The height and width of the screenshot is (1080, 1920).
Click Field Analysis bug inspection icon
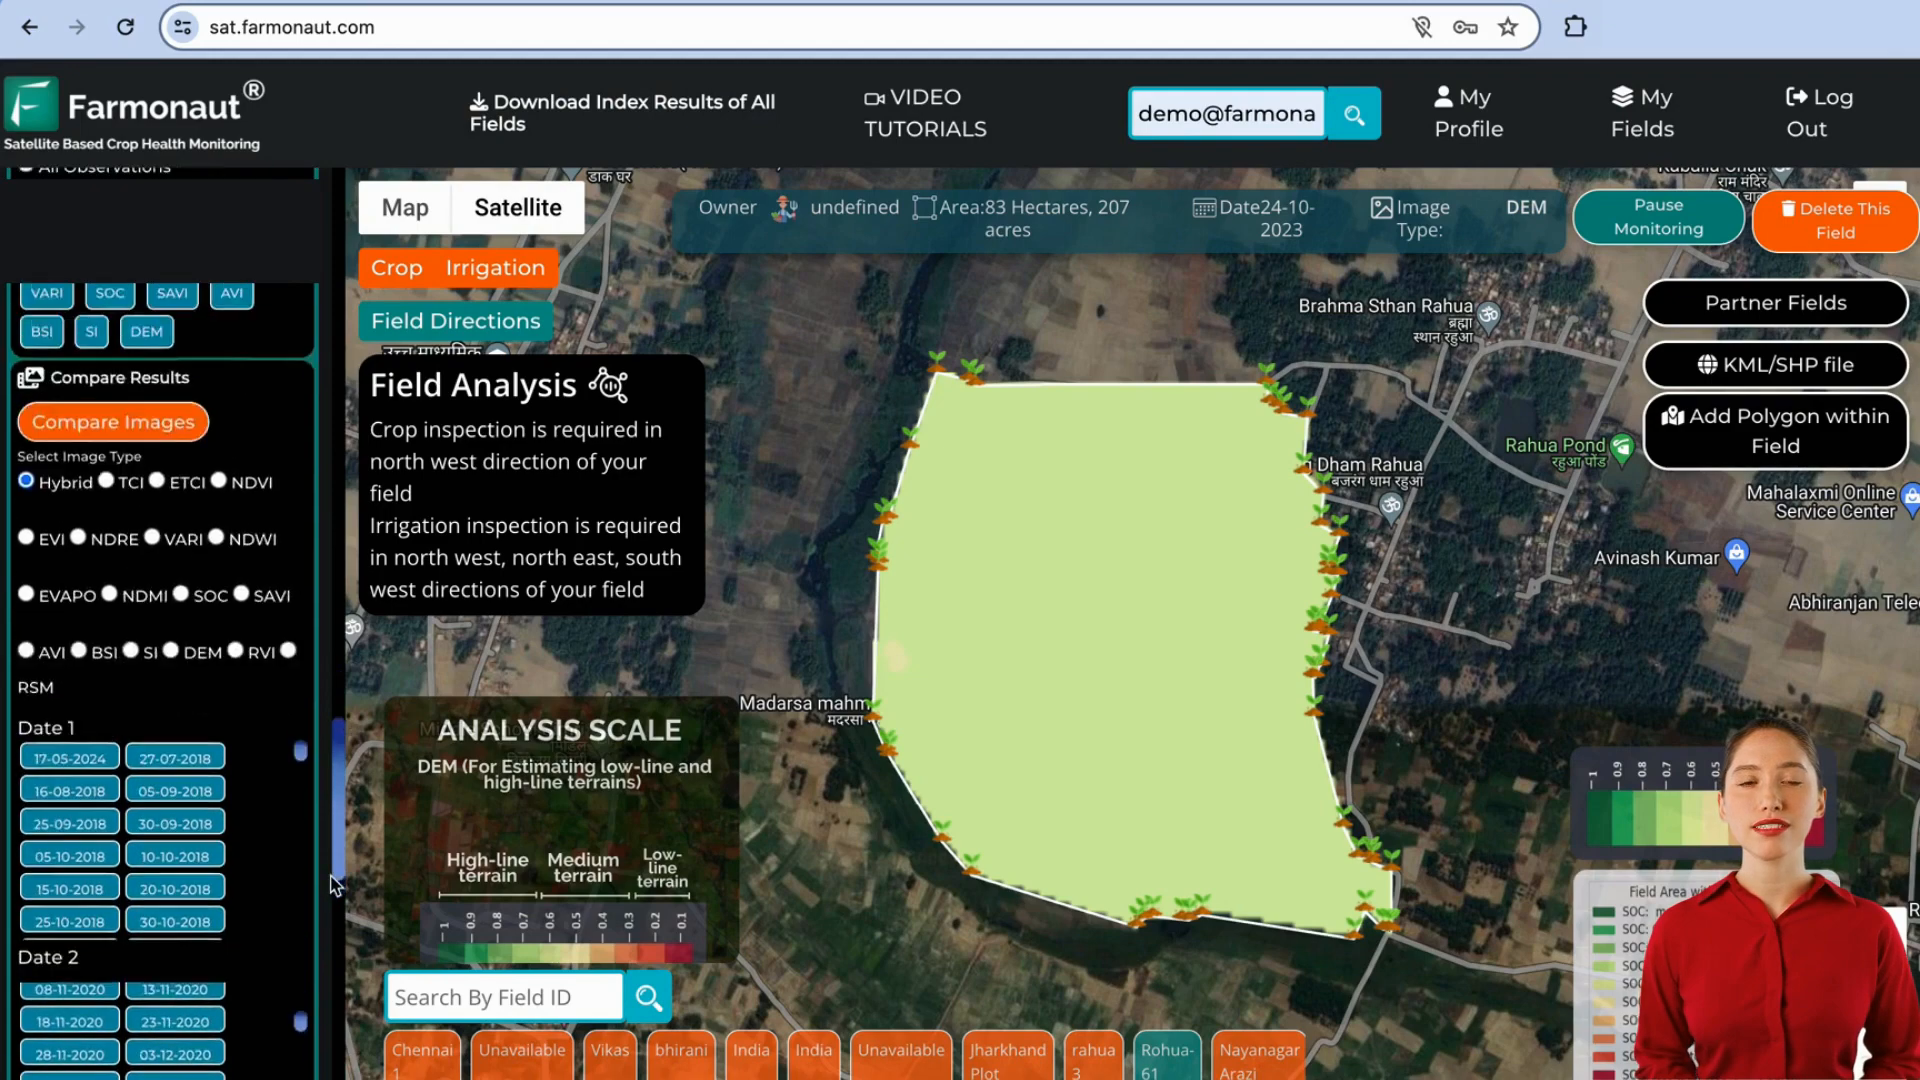(x=608, y=385)
